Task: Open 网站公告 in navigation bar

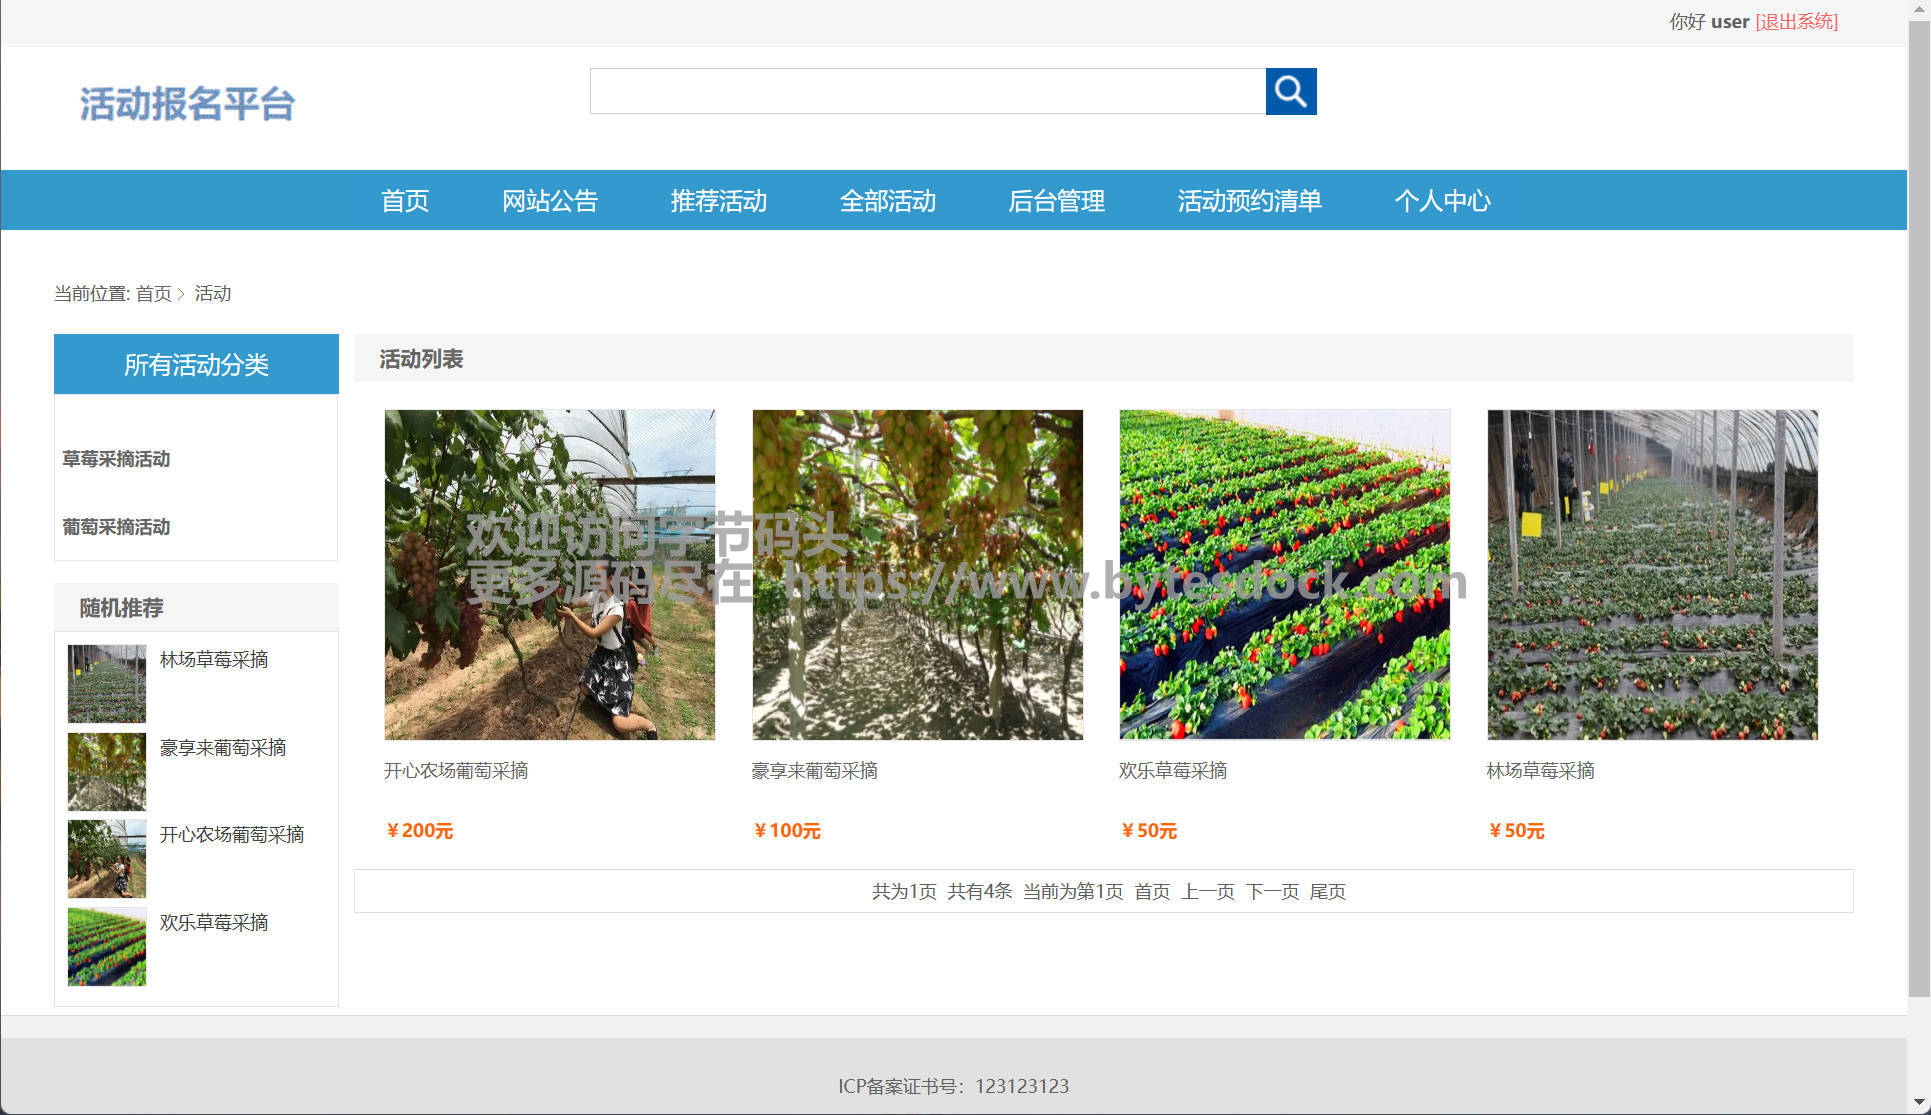Action: 549,201
